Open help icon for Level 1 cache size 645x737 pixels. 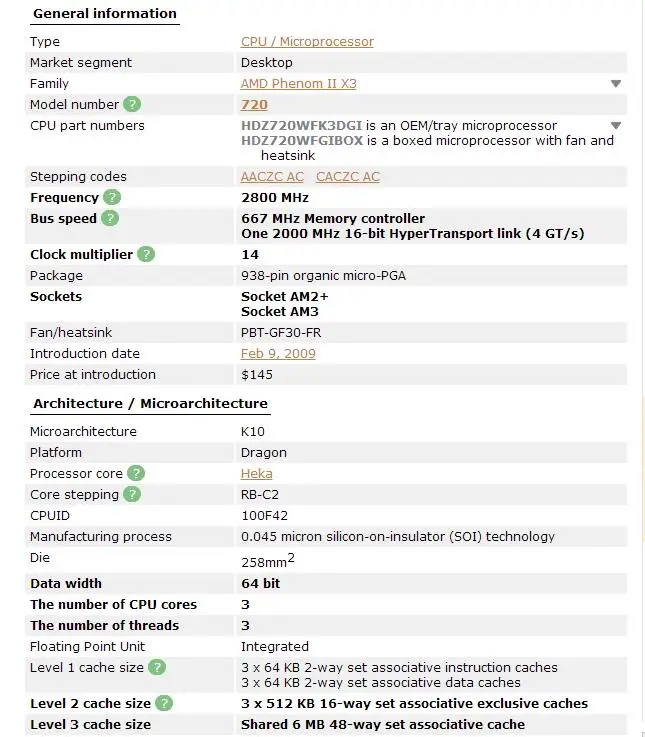(157, 668)
